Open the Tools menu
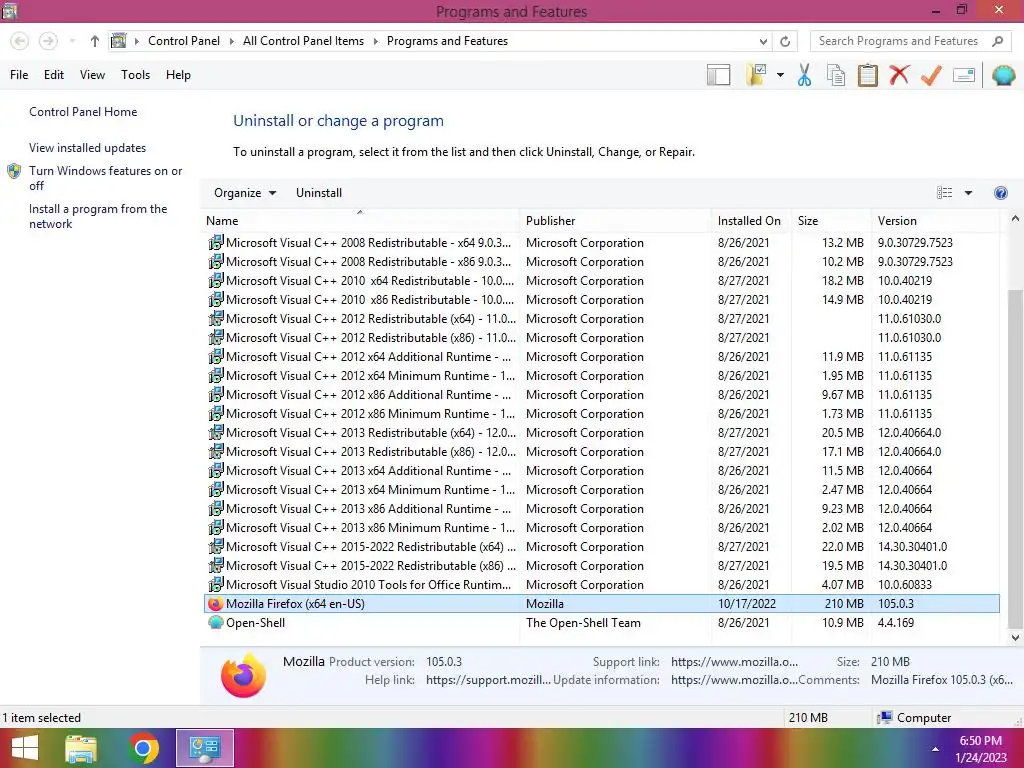Screen dimensions: 1024x768 point(135,75)
